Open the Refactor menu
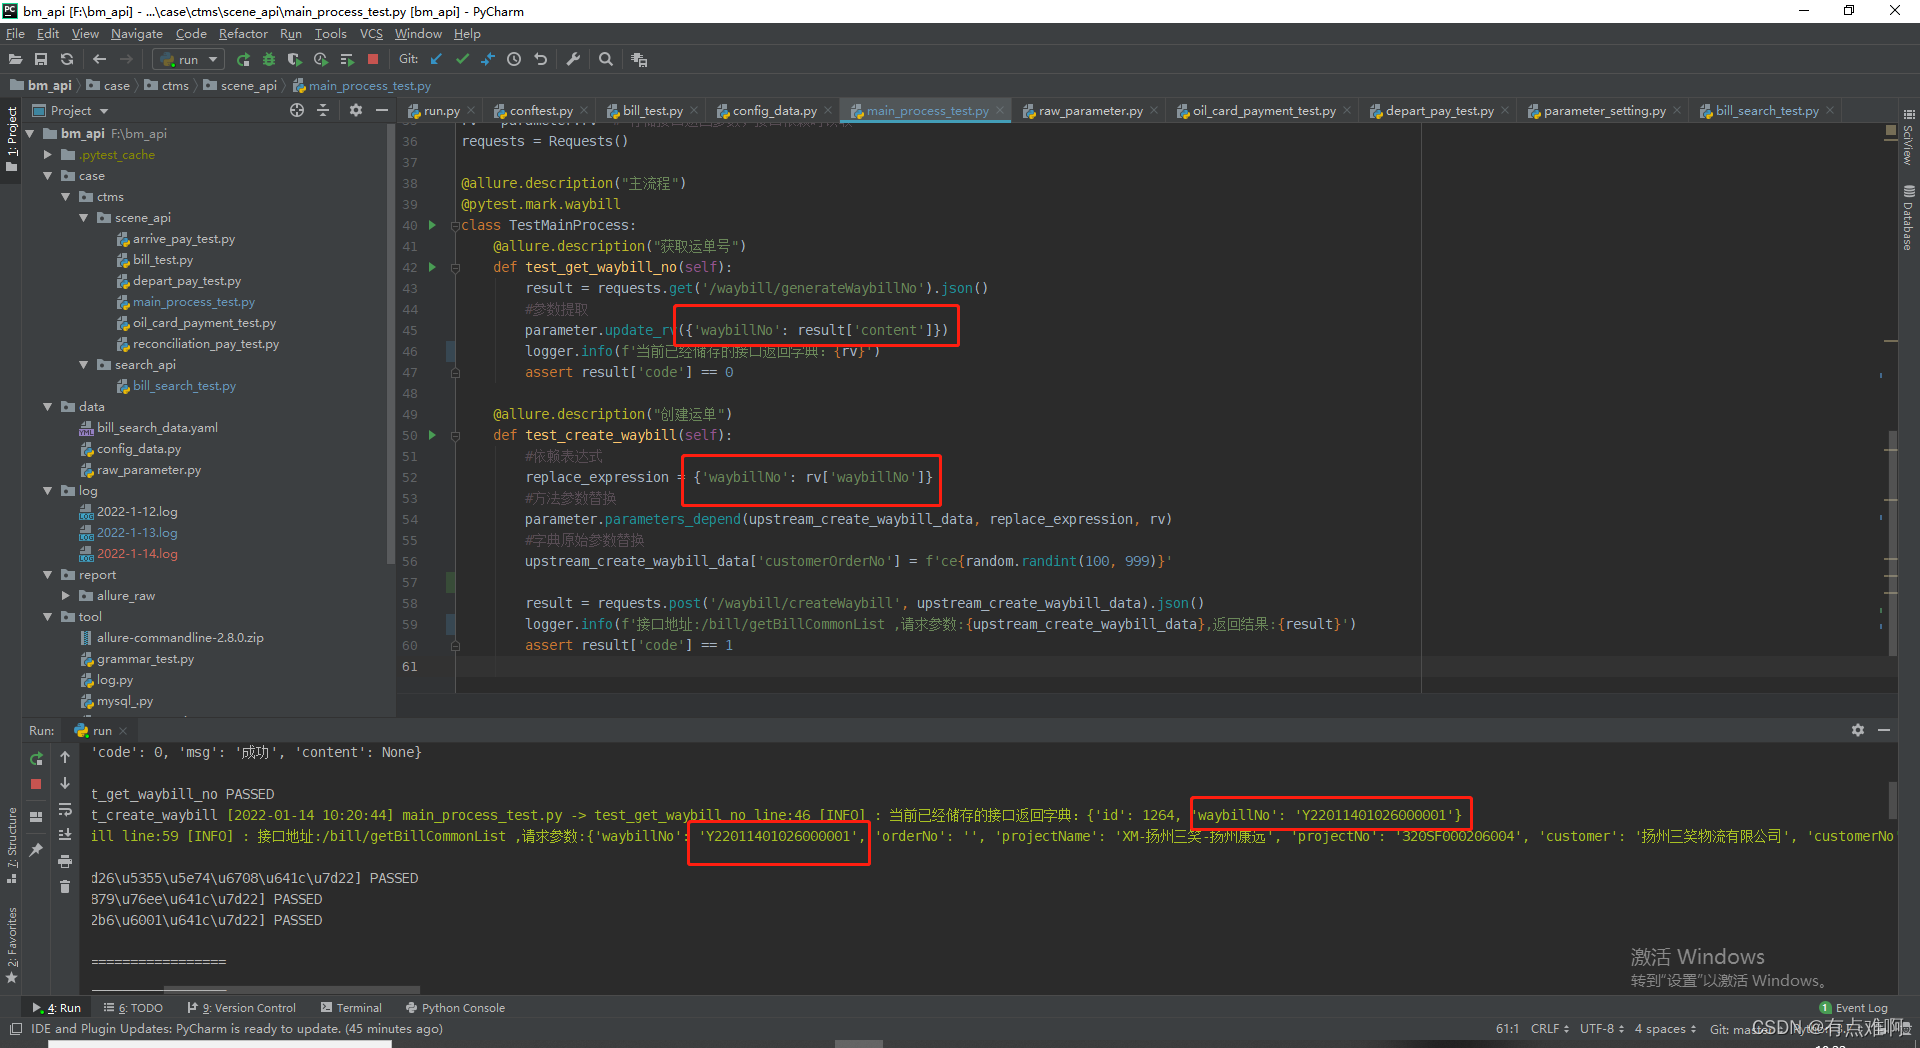 [x=243, y=34]
